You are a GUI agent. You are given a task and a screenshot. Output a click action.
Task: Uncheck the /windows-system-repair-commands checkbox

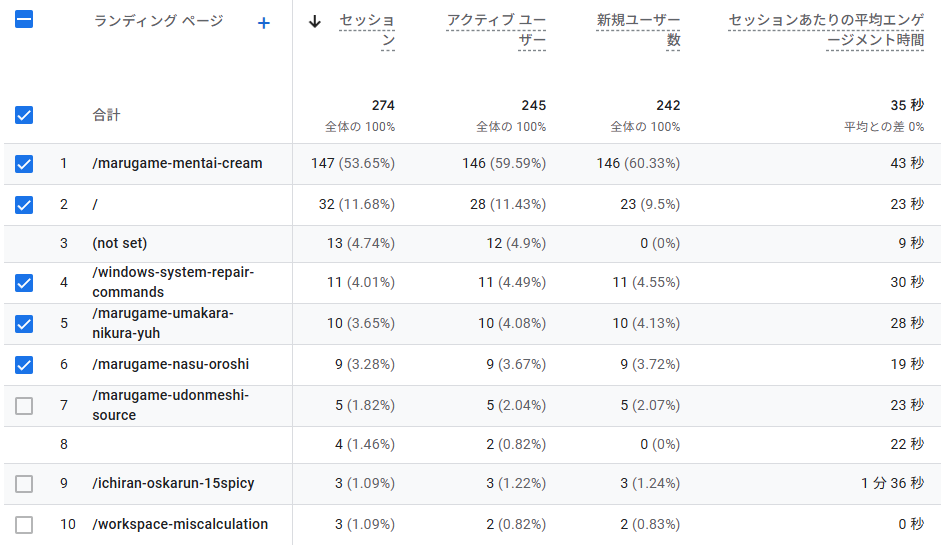click(x=24, y=283)
